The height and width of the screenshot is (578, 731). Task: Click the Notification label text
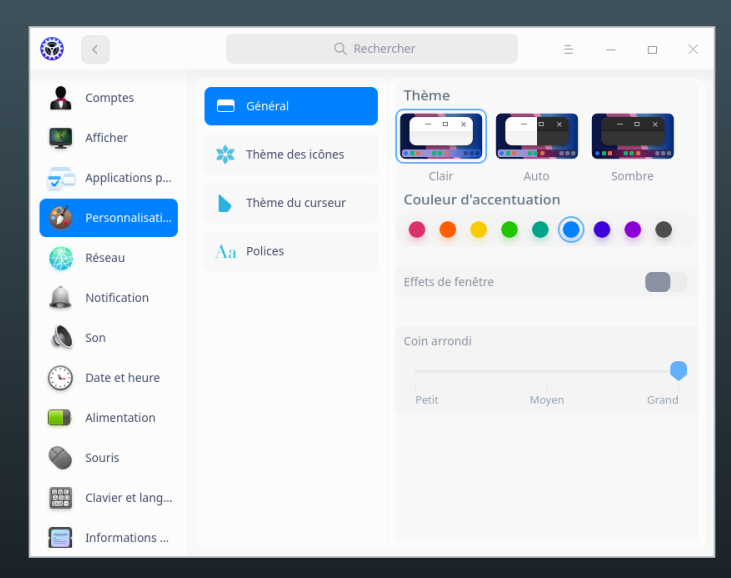117,298
